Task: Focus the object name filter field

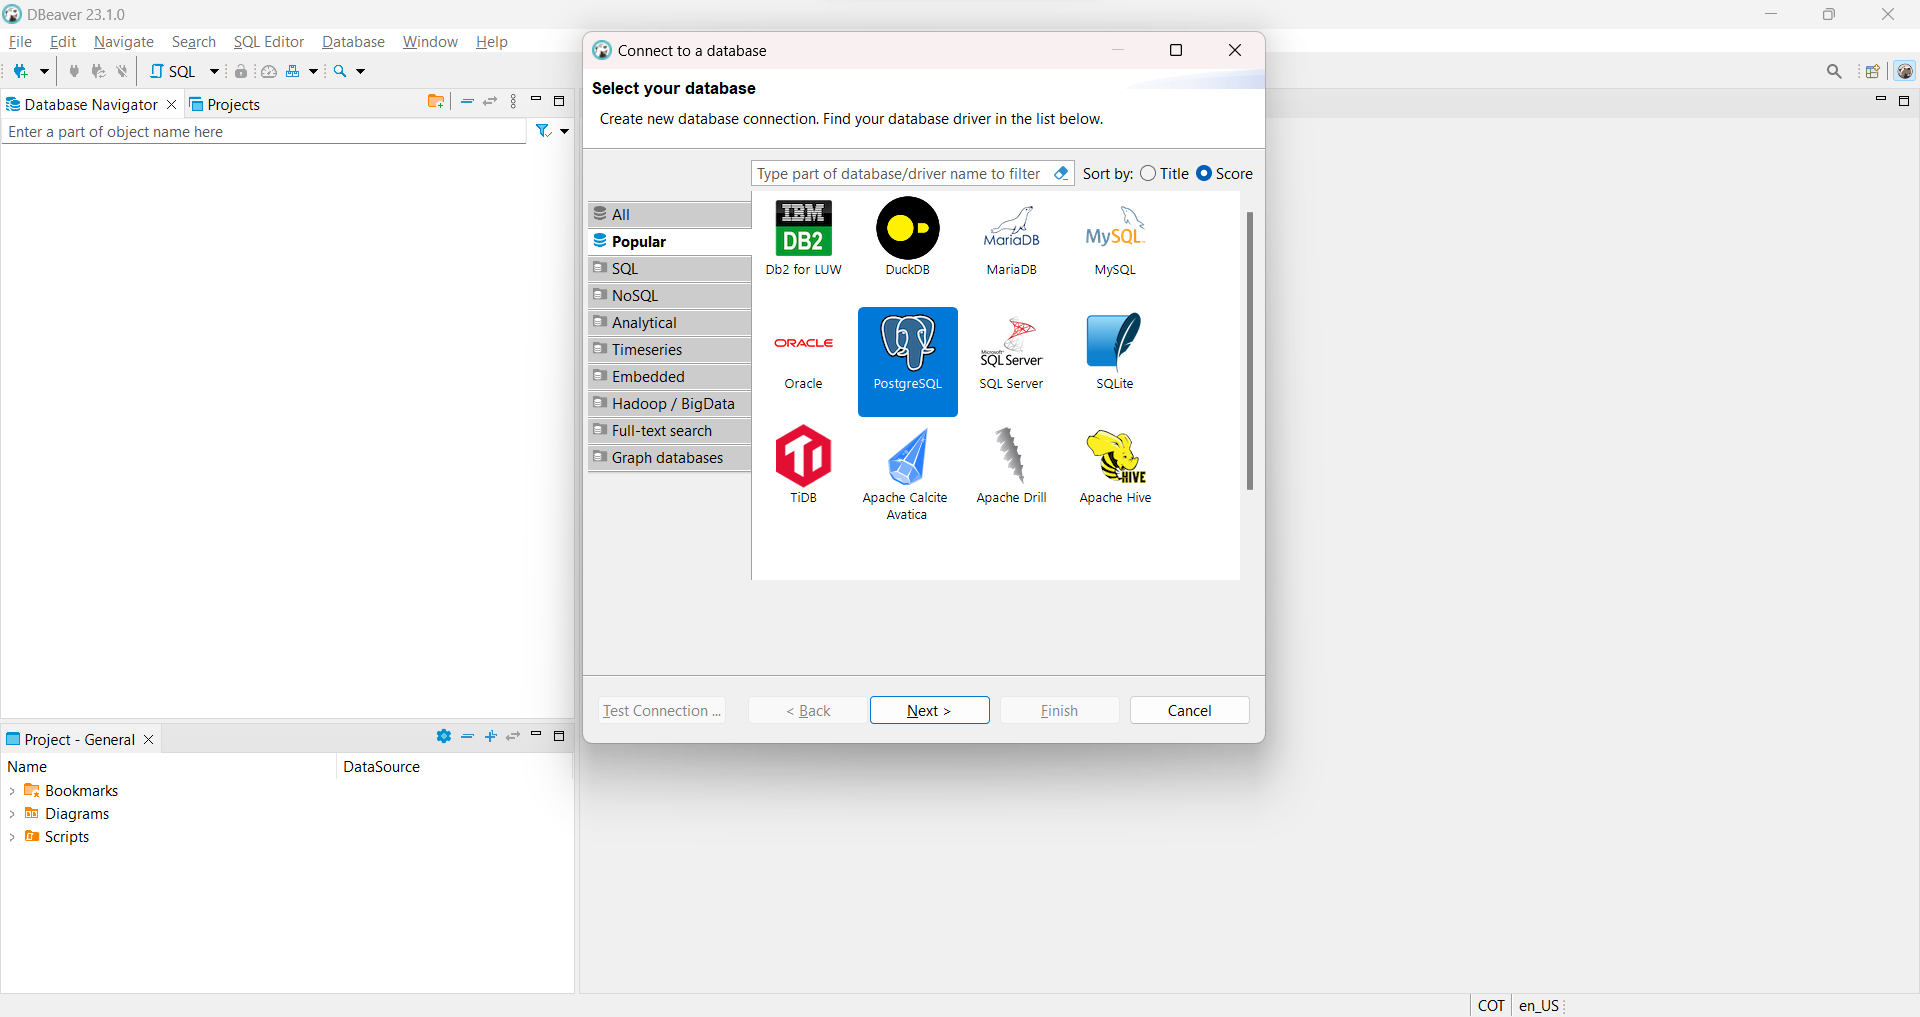Action: (x=264, y=132)
